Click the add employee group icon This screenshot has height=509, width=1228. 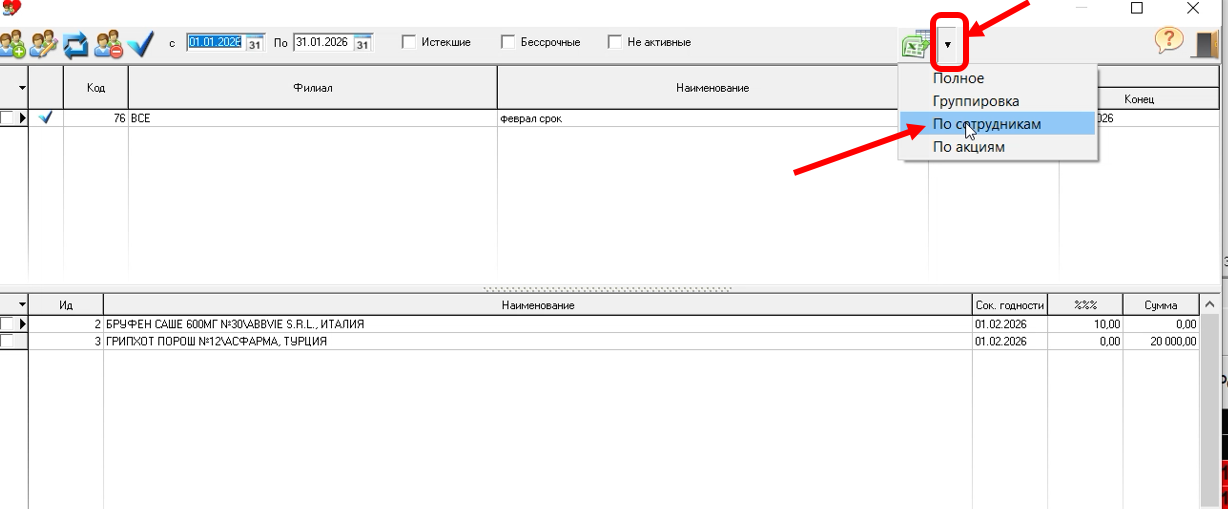pos(12,44)
